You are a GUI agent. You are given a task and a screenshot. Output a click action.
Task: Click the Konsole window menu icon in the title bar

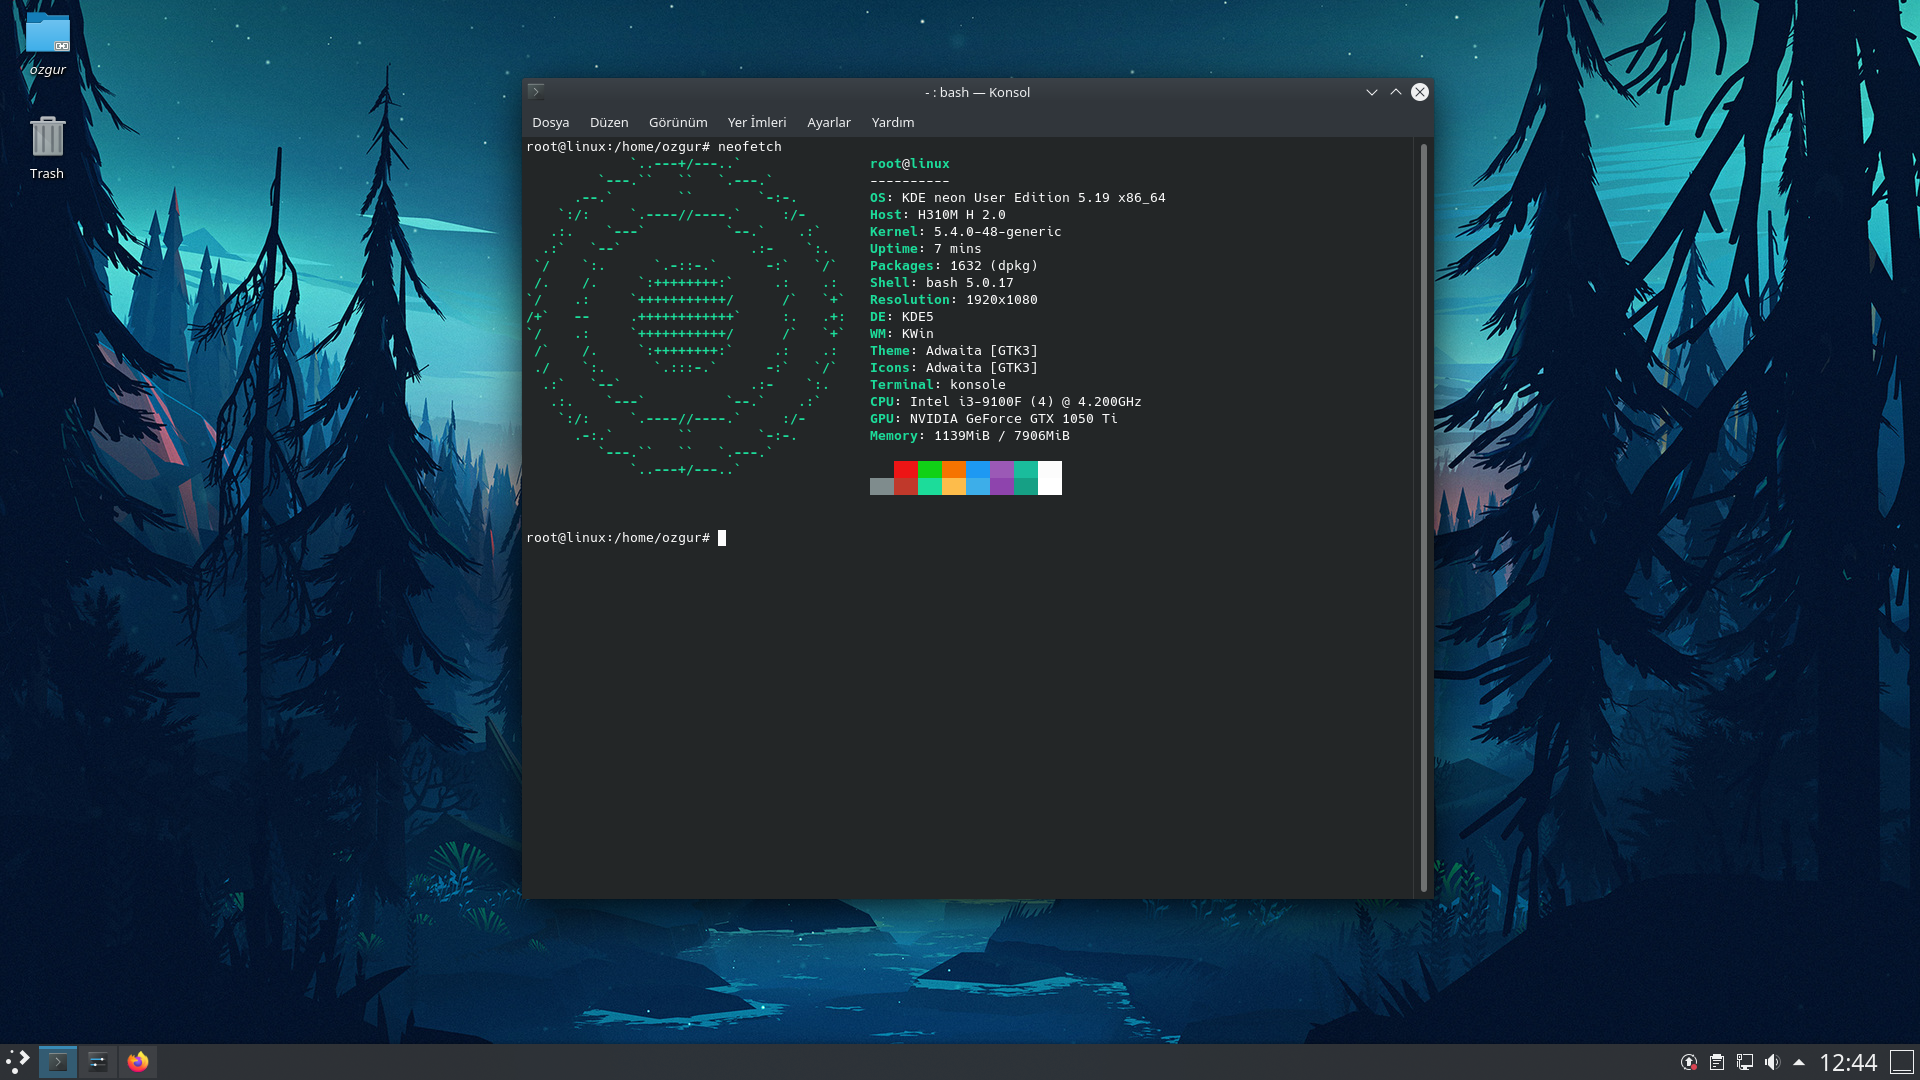pyautogui.click(x=536, y=92)
